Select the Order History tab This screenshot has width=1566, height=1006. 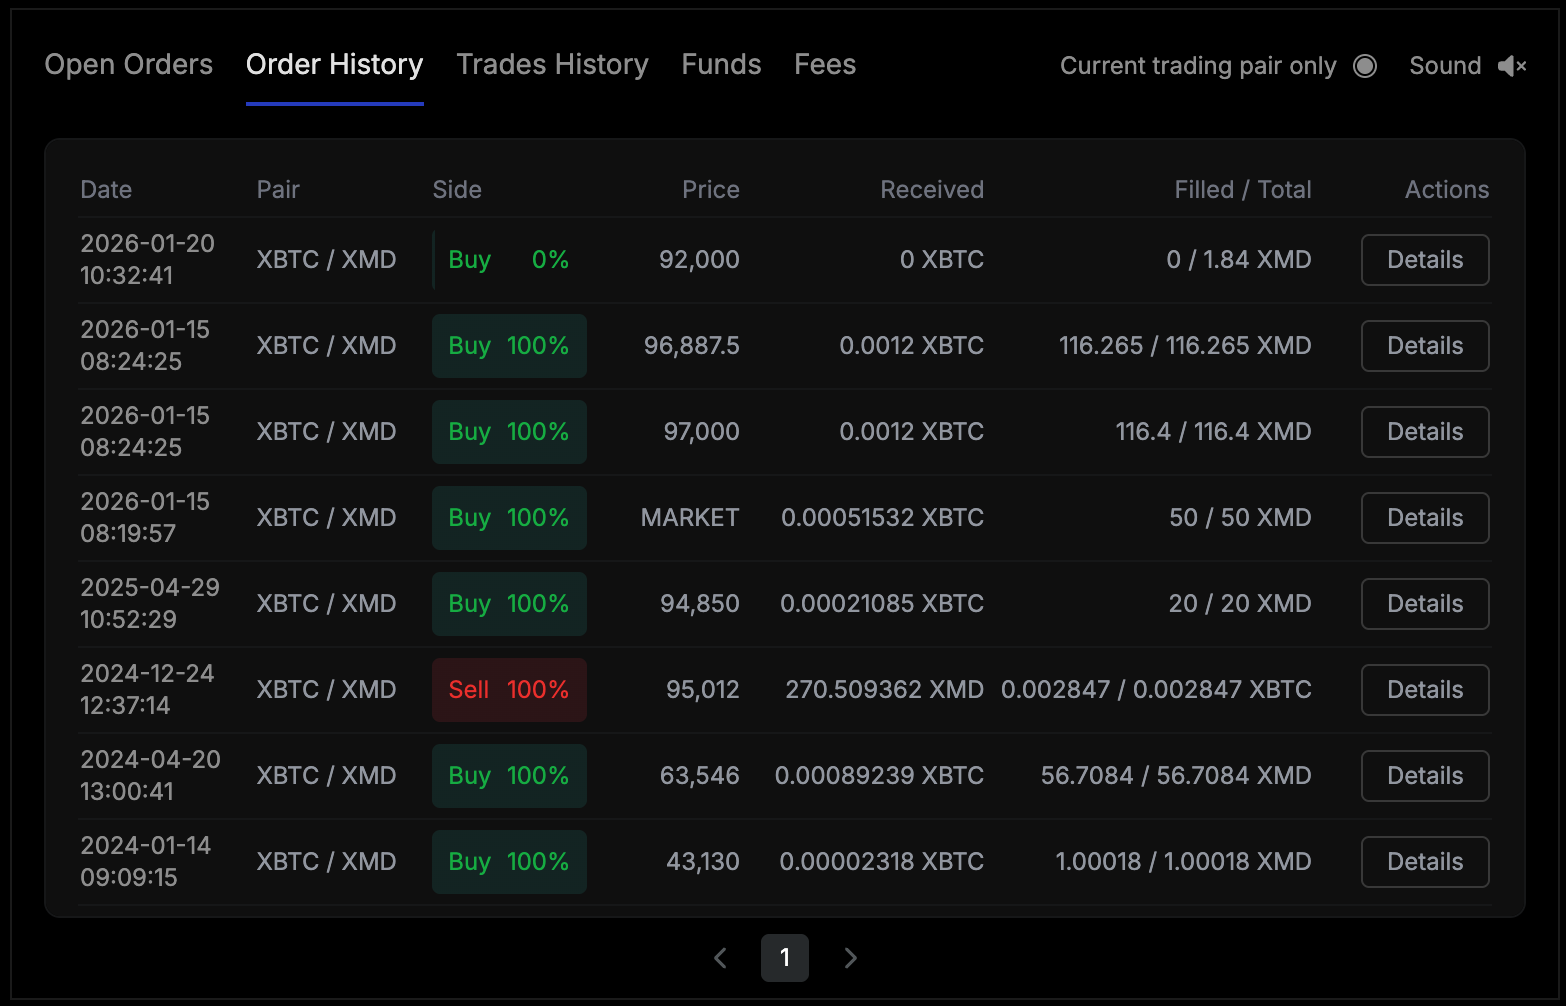[x=334, y=65]
